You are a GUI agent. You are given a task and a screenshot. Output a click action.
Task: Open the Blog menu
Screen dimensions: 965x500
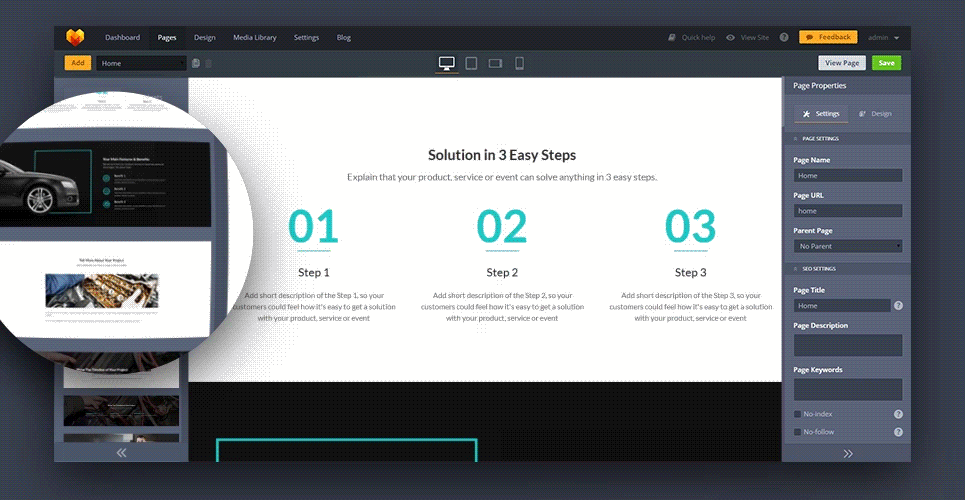click(x=344, y=38)
